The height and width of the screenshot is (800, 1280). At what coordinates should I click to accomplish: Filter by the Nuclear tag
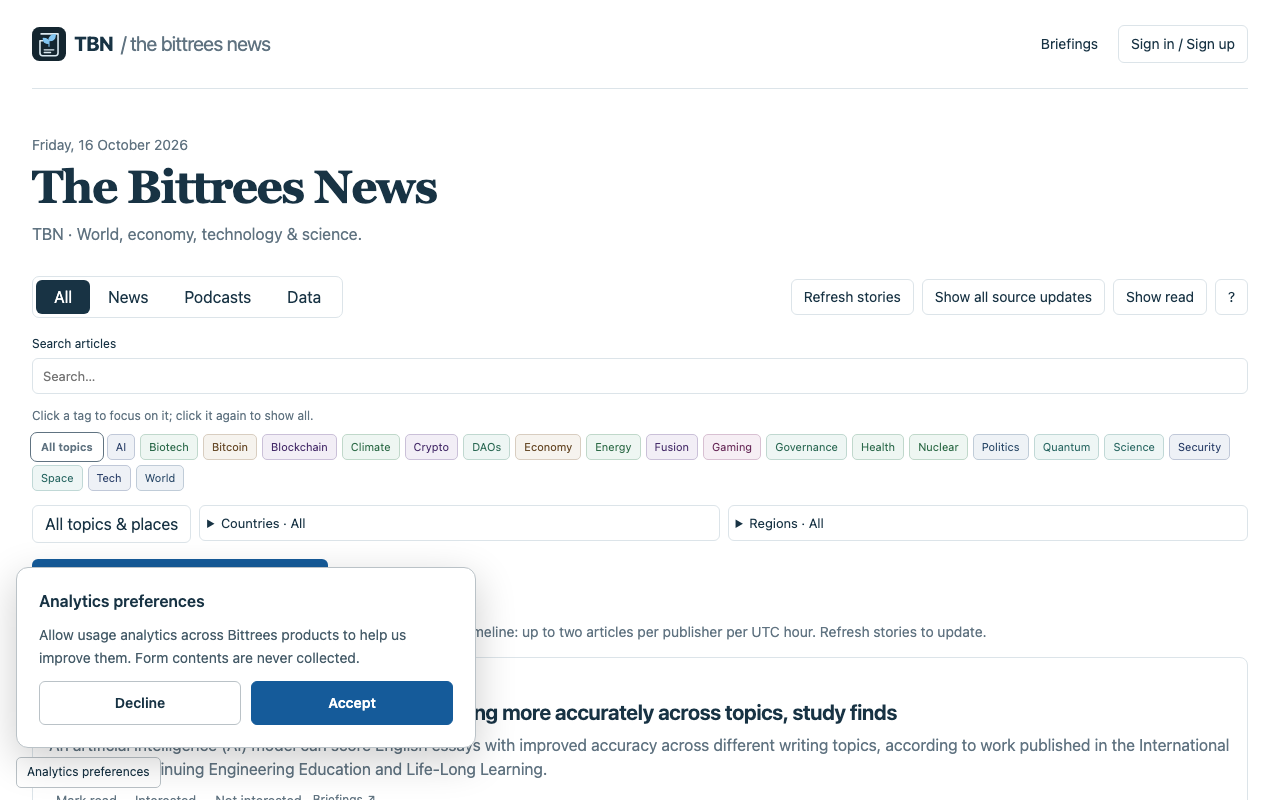938,447
